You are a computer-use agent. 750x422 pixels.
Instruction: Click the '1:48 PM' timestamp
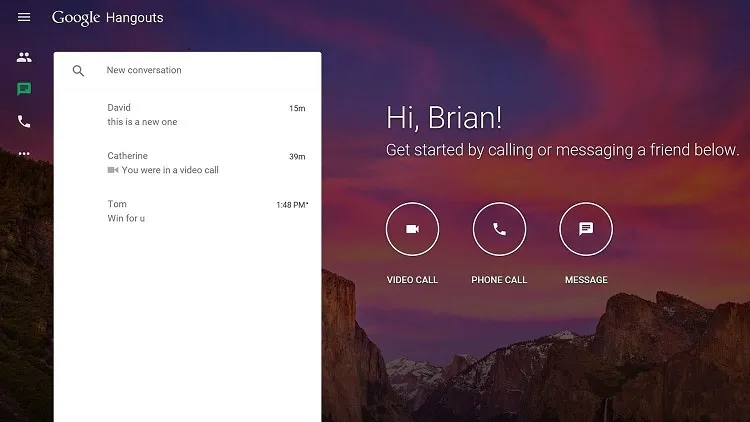[x=292, y=205]
